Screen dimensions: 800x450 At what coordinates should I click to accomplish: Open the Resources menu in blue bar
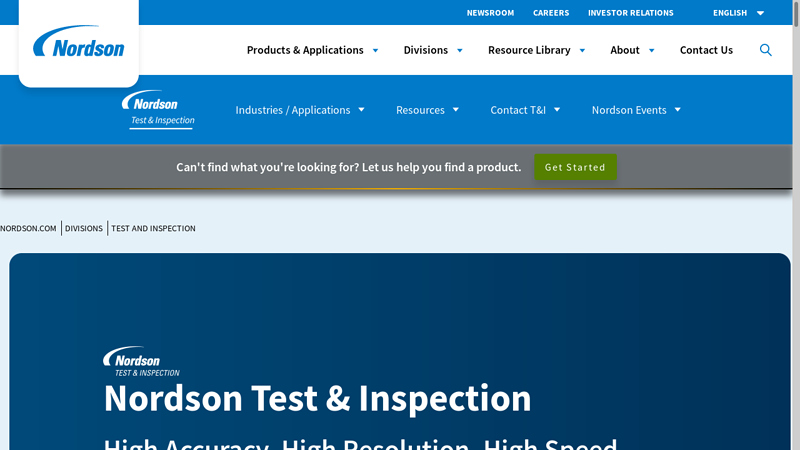click(420, 110)
